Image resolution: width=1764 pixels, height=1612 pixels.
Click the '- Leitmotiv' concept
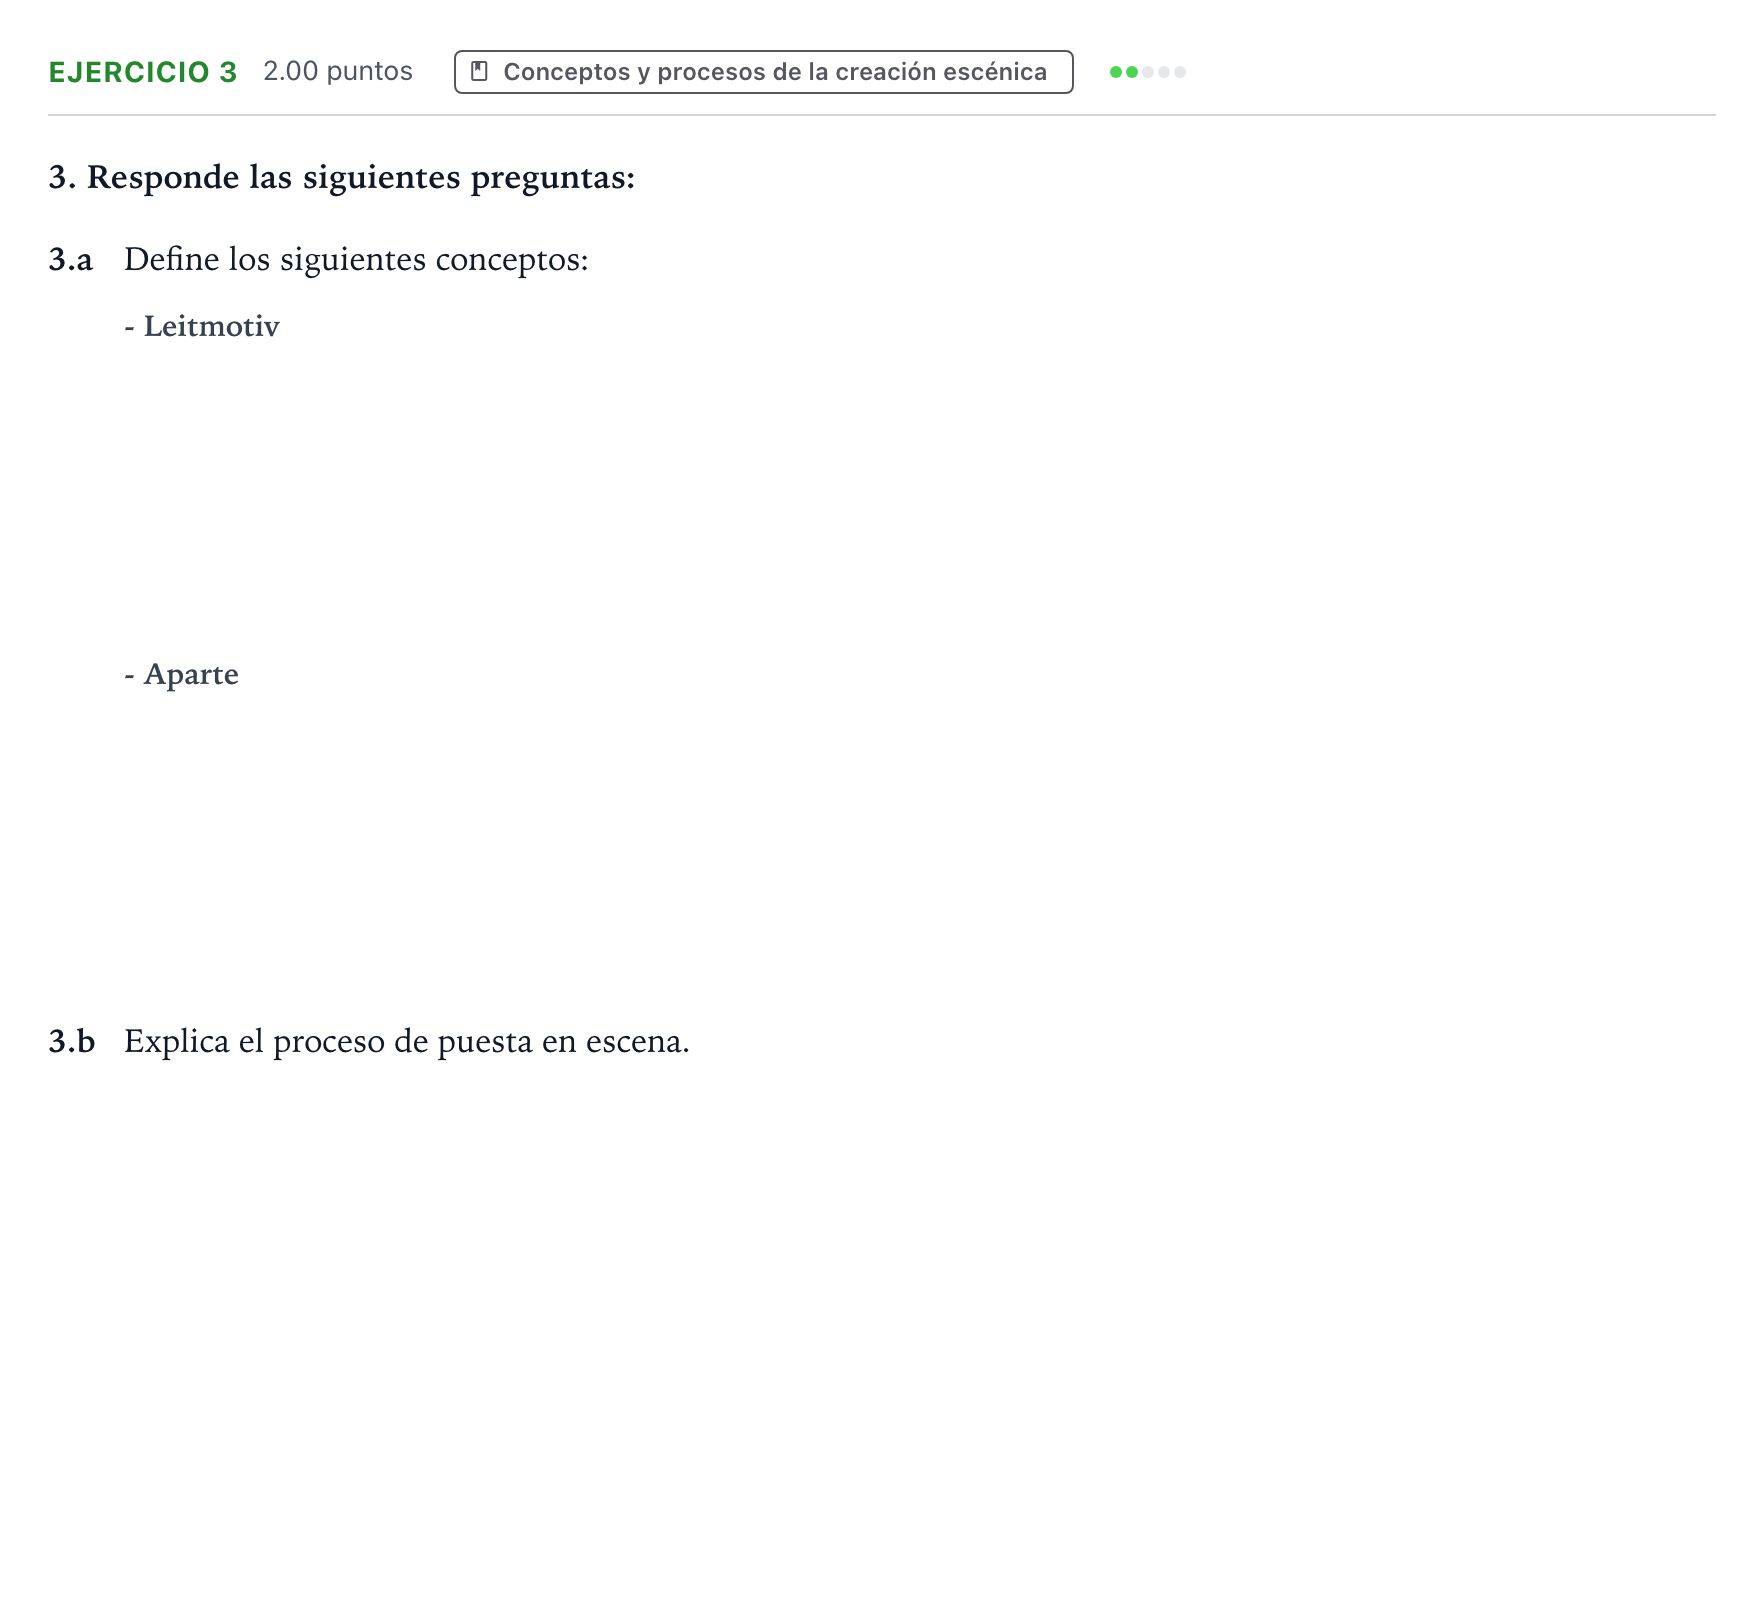202,327
